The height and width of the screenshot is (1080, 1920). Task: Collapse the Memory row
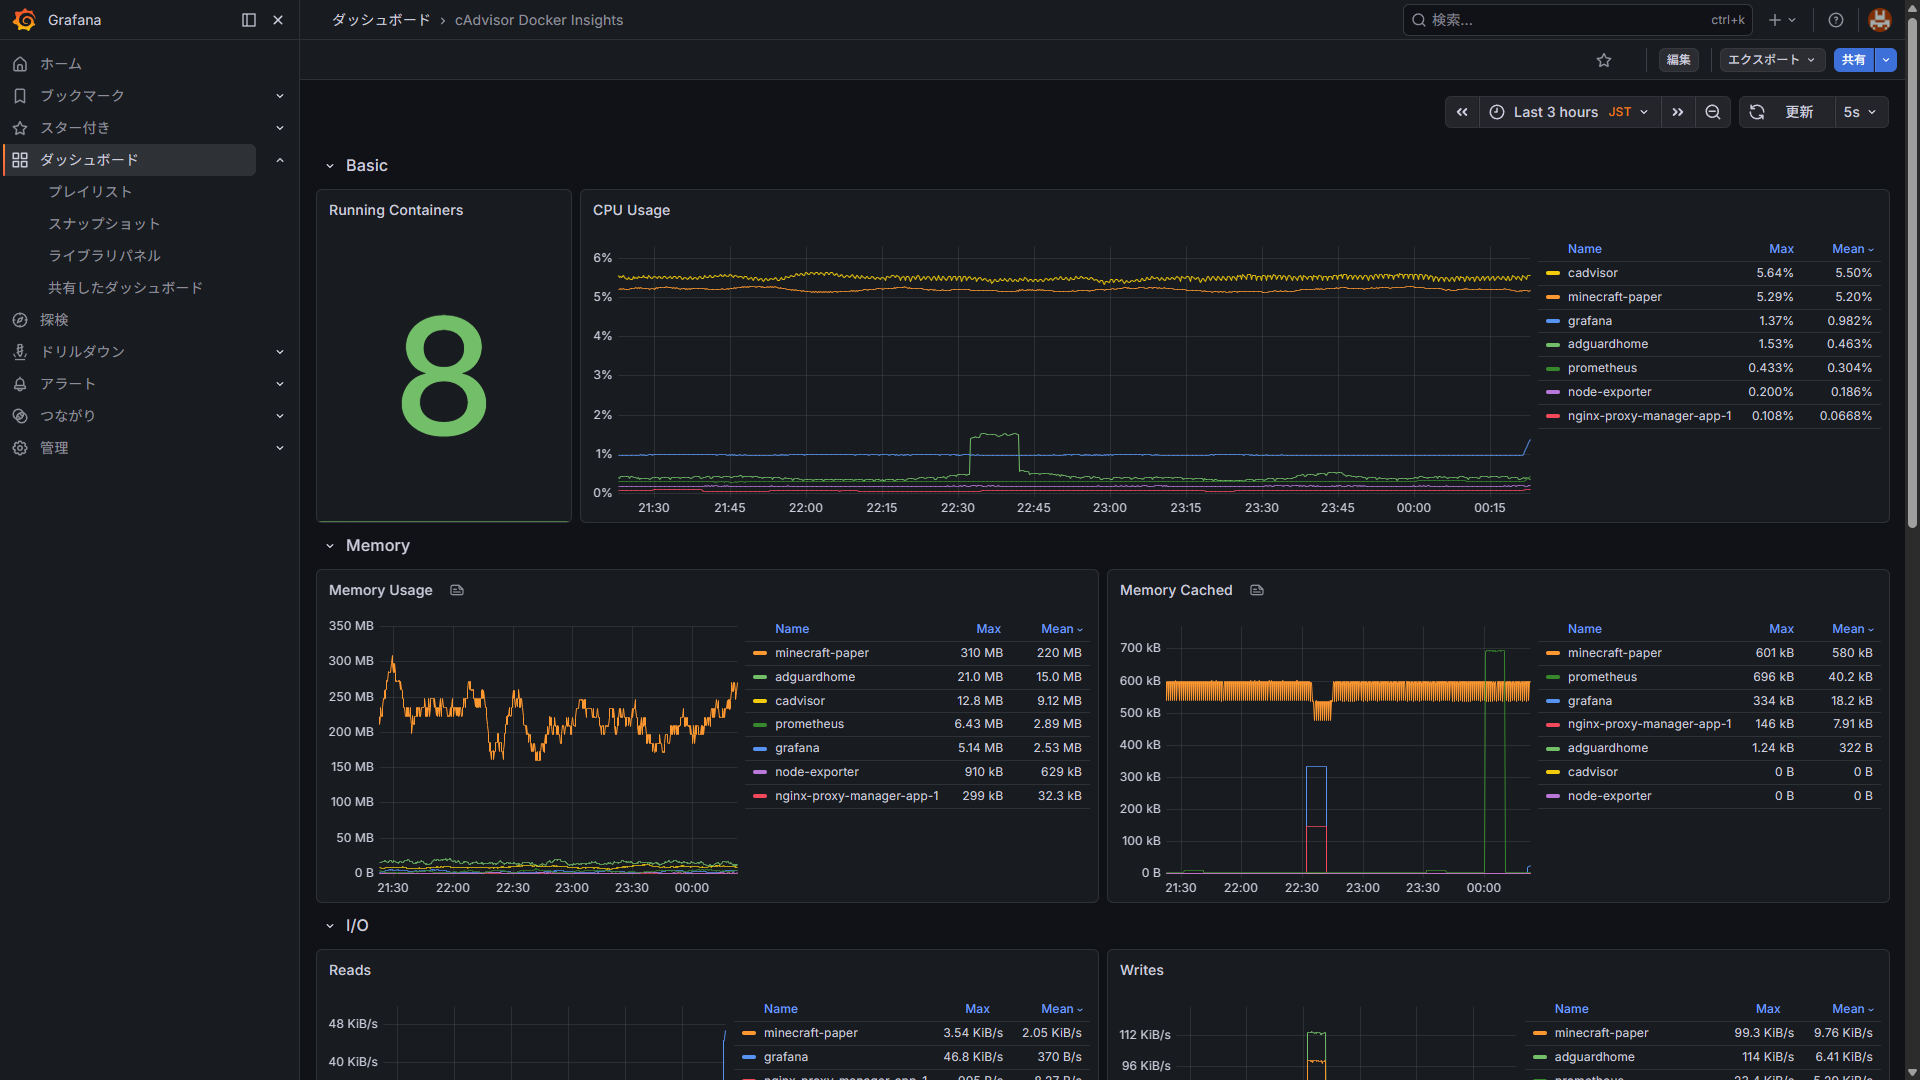[x=330, y=546]
